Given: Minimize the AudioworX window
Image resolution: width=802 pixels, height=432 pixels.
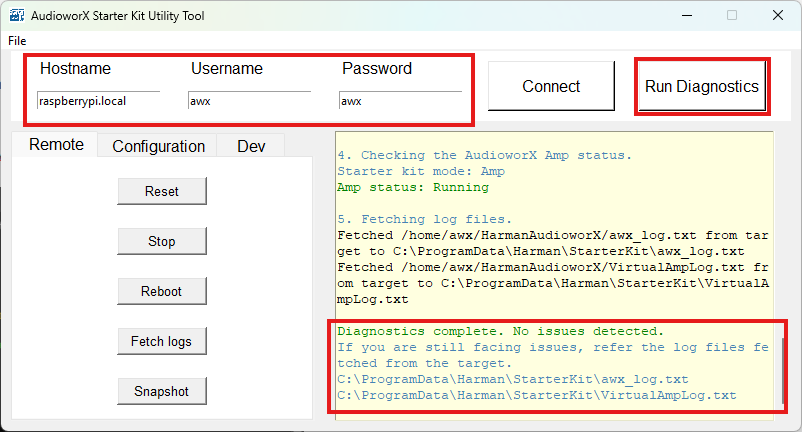Looking at the screenshot, I should tap(687, 15).
